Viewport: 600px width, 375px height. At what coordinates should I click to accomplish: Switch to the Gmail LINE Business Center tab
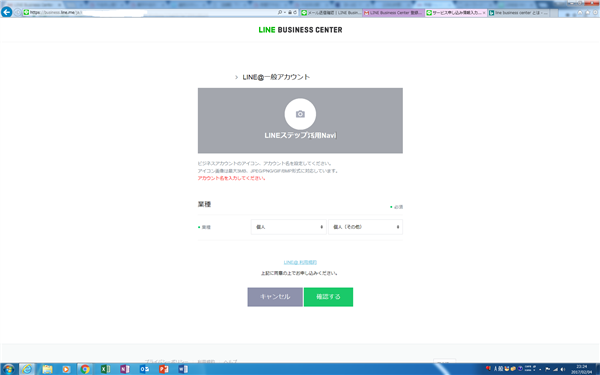click(x=394, y=13)
